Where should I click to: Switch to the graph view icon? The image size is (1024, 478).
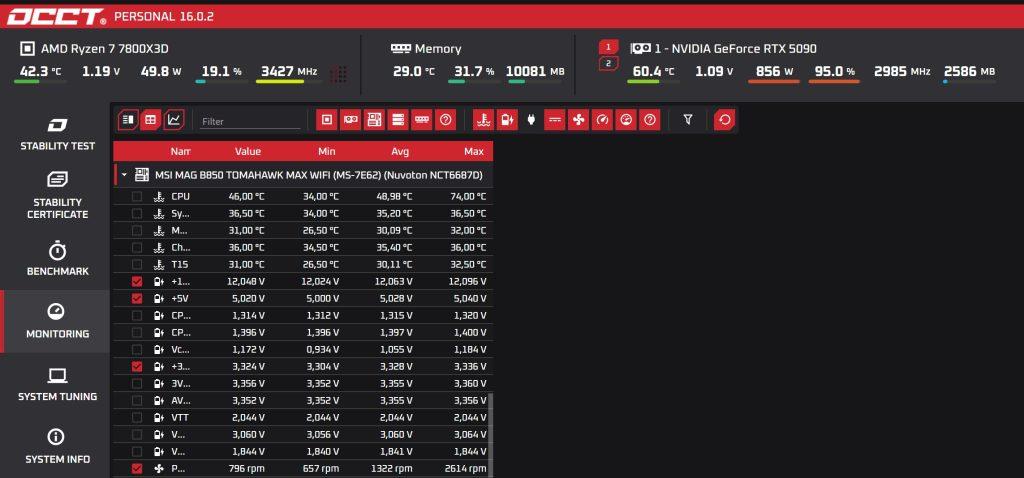[x=174, y=120]
